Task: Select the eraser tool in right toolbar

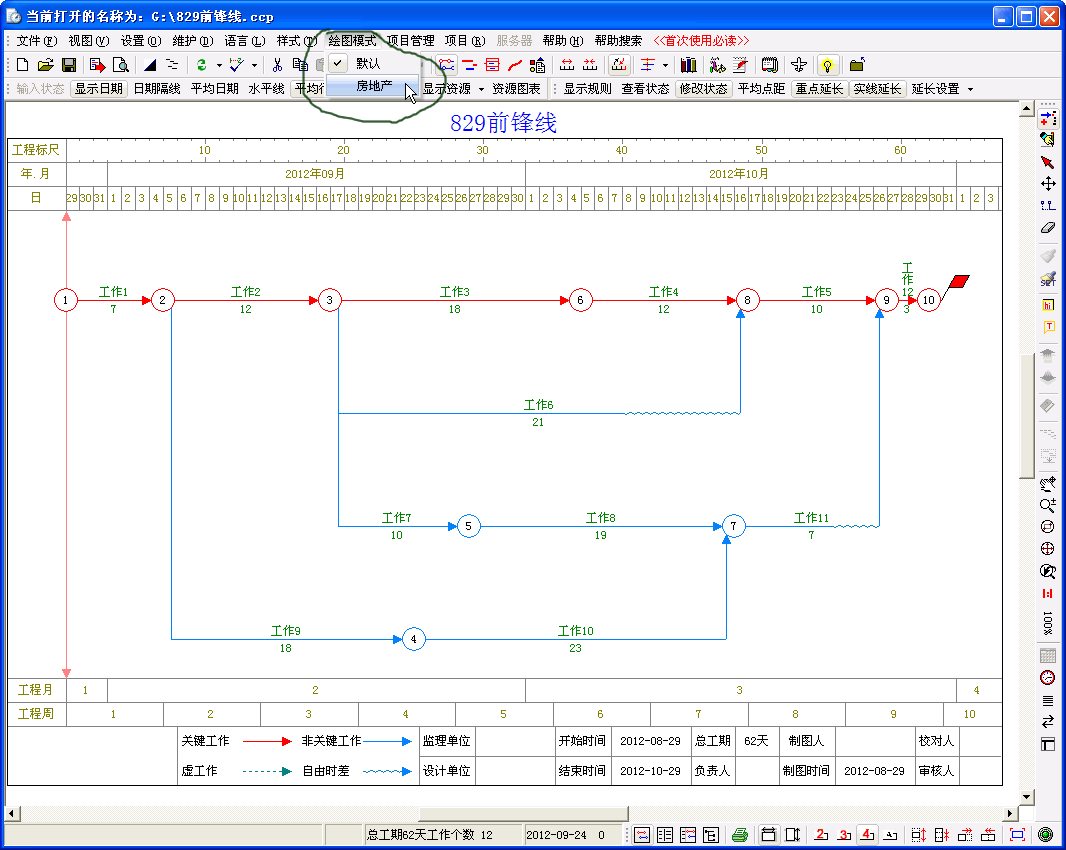Action: tap(1048, 227)
